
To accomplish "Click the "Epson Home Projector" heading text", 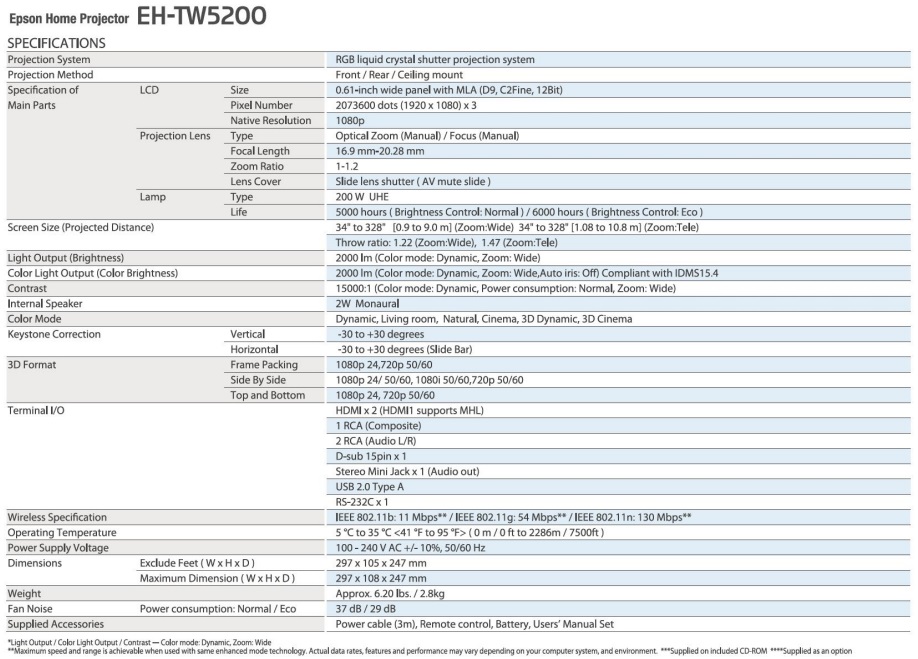I will point(69,19).
